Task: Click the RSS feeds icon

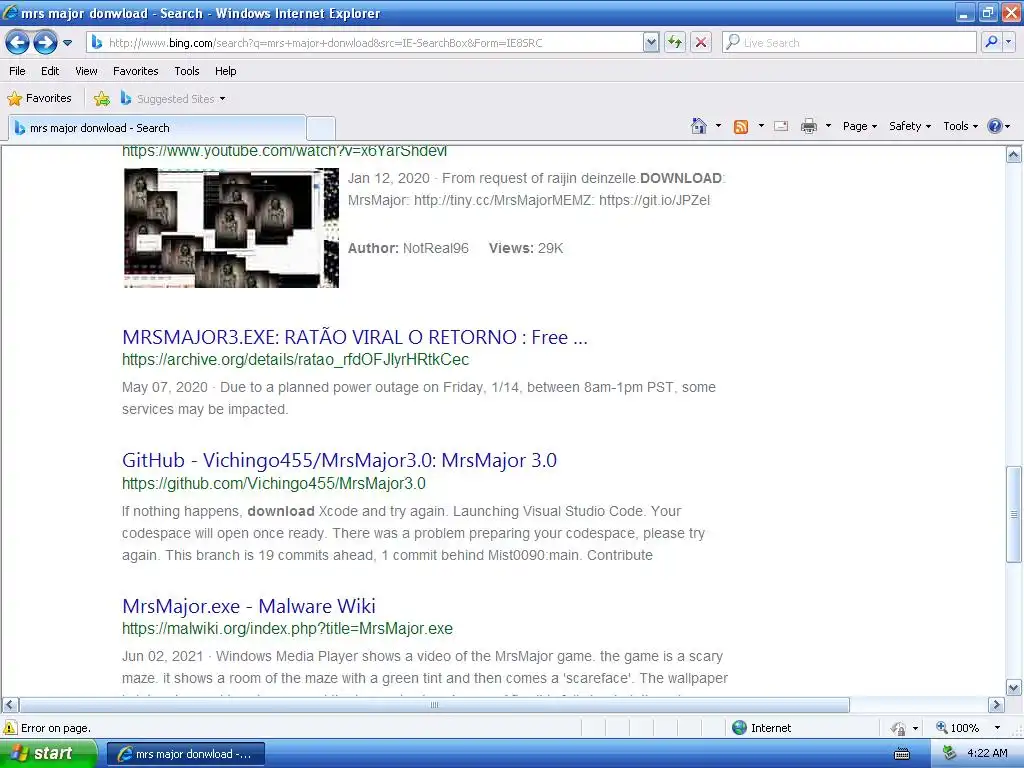Action: (x=741, y=127)
